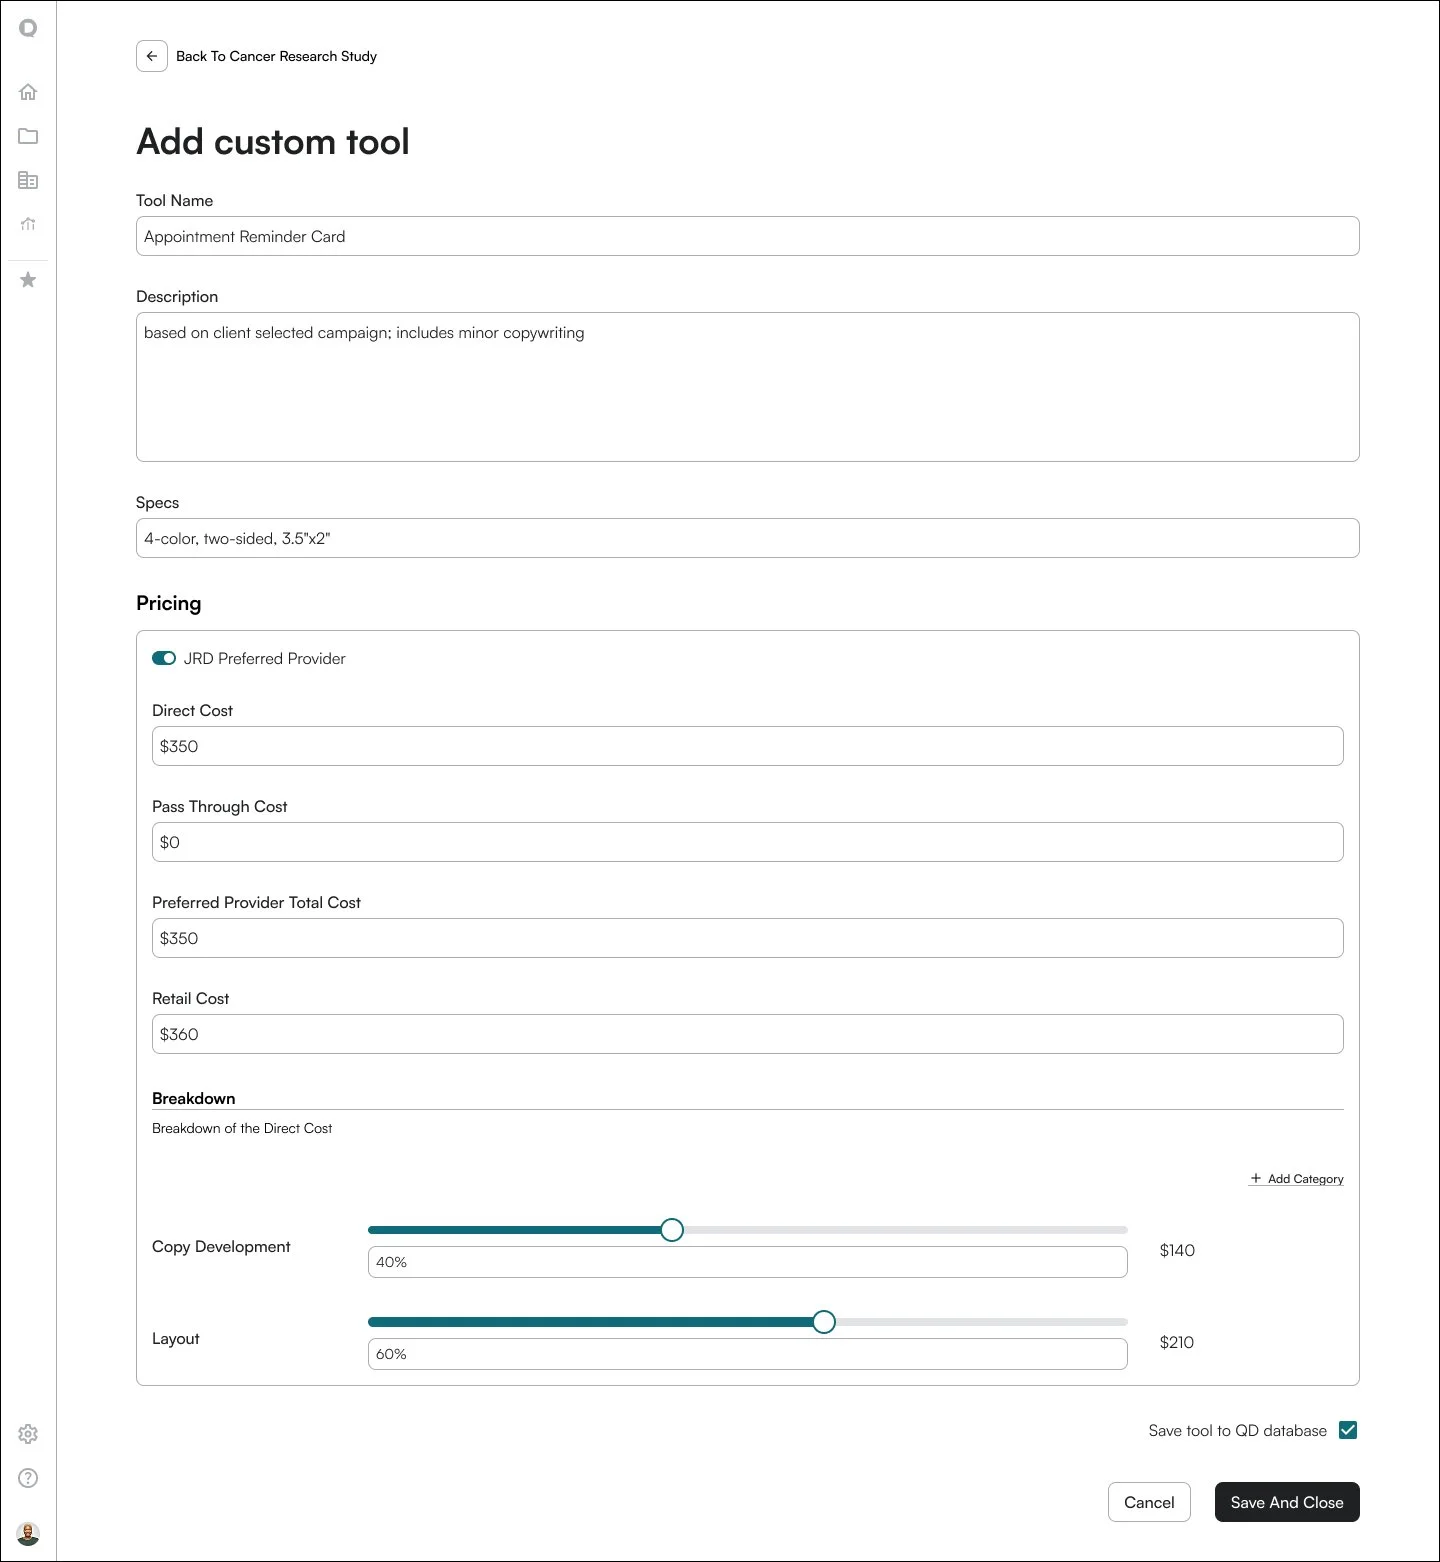Open the help question mark icon
Image resolution: width=1440 pixels, height=1562 pixels.
pyautogui.click(x=28, y=1478)
